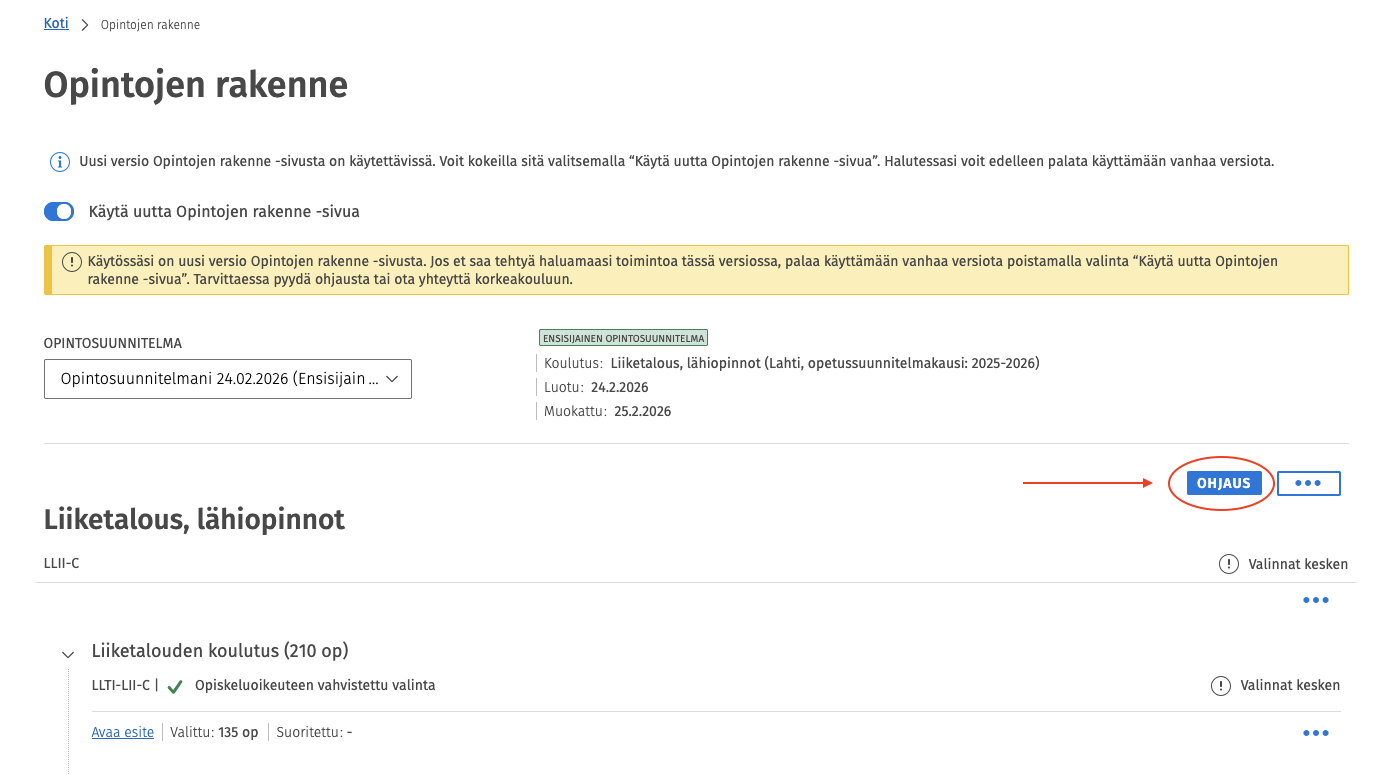Viewport: 1398px width, 775px height.
Task: Click the green checkmark next to LLTI-LII-C
Action: tap(175, 686)
